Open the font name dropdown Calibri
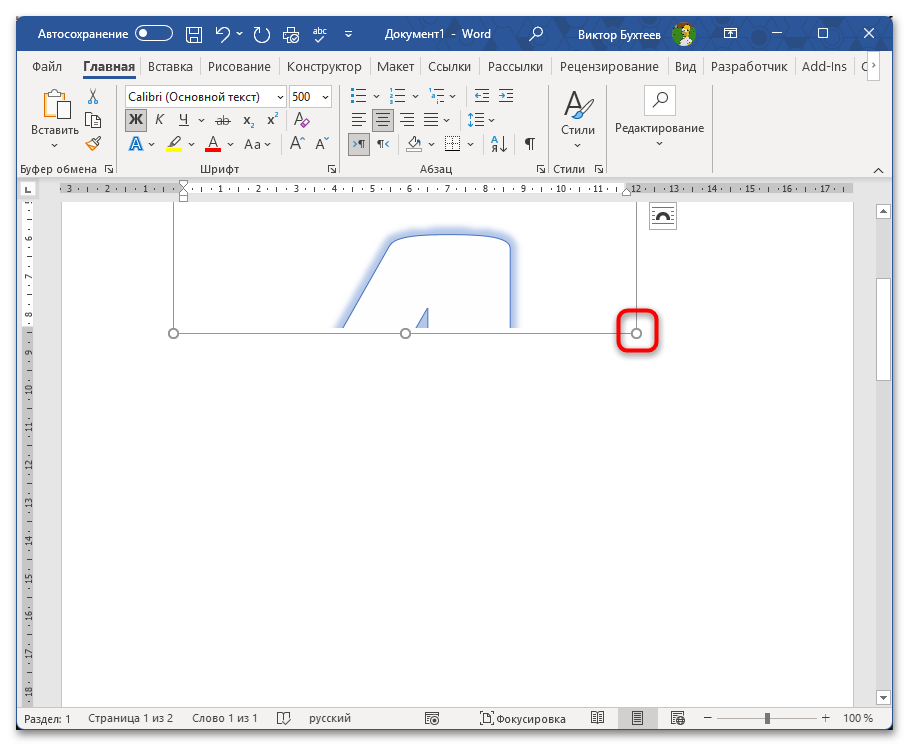This screenshot has height=746, width=909. 279,97
